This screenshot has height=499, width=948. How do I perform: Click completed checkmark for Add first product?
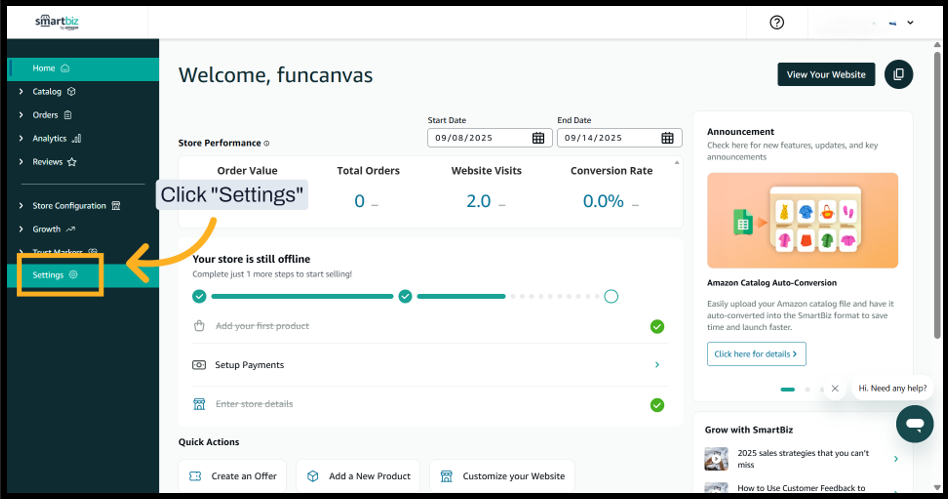pyautogui.click(x=657, y=326)
